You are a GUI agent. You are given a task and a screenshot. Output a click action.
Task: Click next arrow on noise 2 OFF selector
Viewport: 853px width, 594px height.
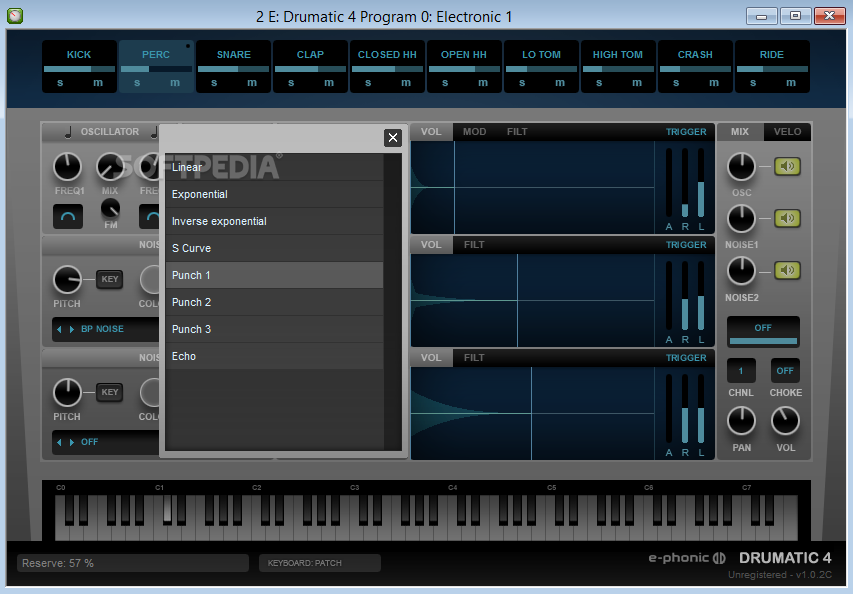[71, 442]
